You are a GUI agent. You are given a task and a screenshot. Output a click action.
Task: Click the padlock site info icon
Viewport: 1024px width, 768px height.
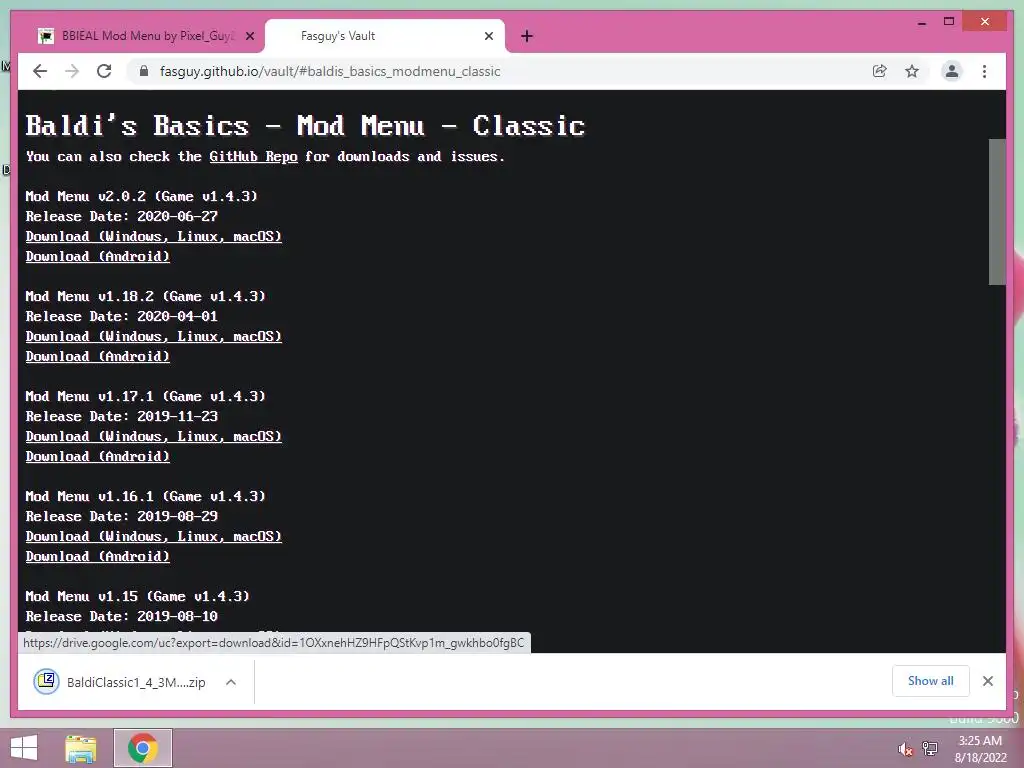[x=144, y=71]
